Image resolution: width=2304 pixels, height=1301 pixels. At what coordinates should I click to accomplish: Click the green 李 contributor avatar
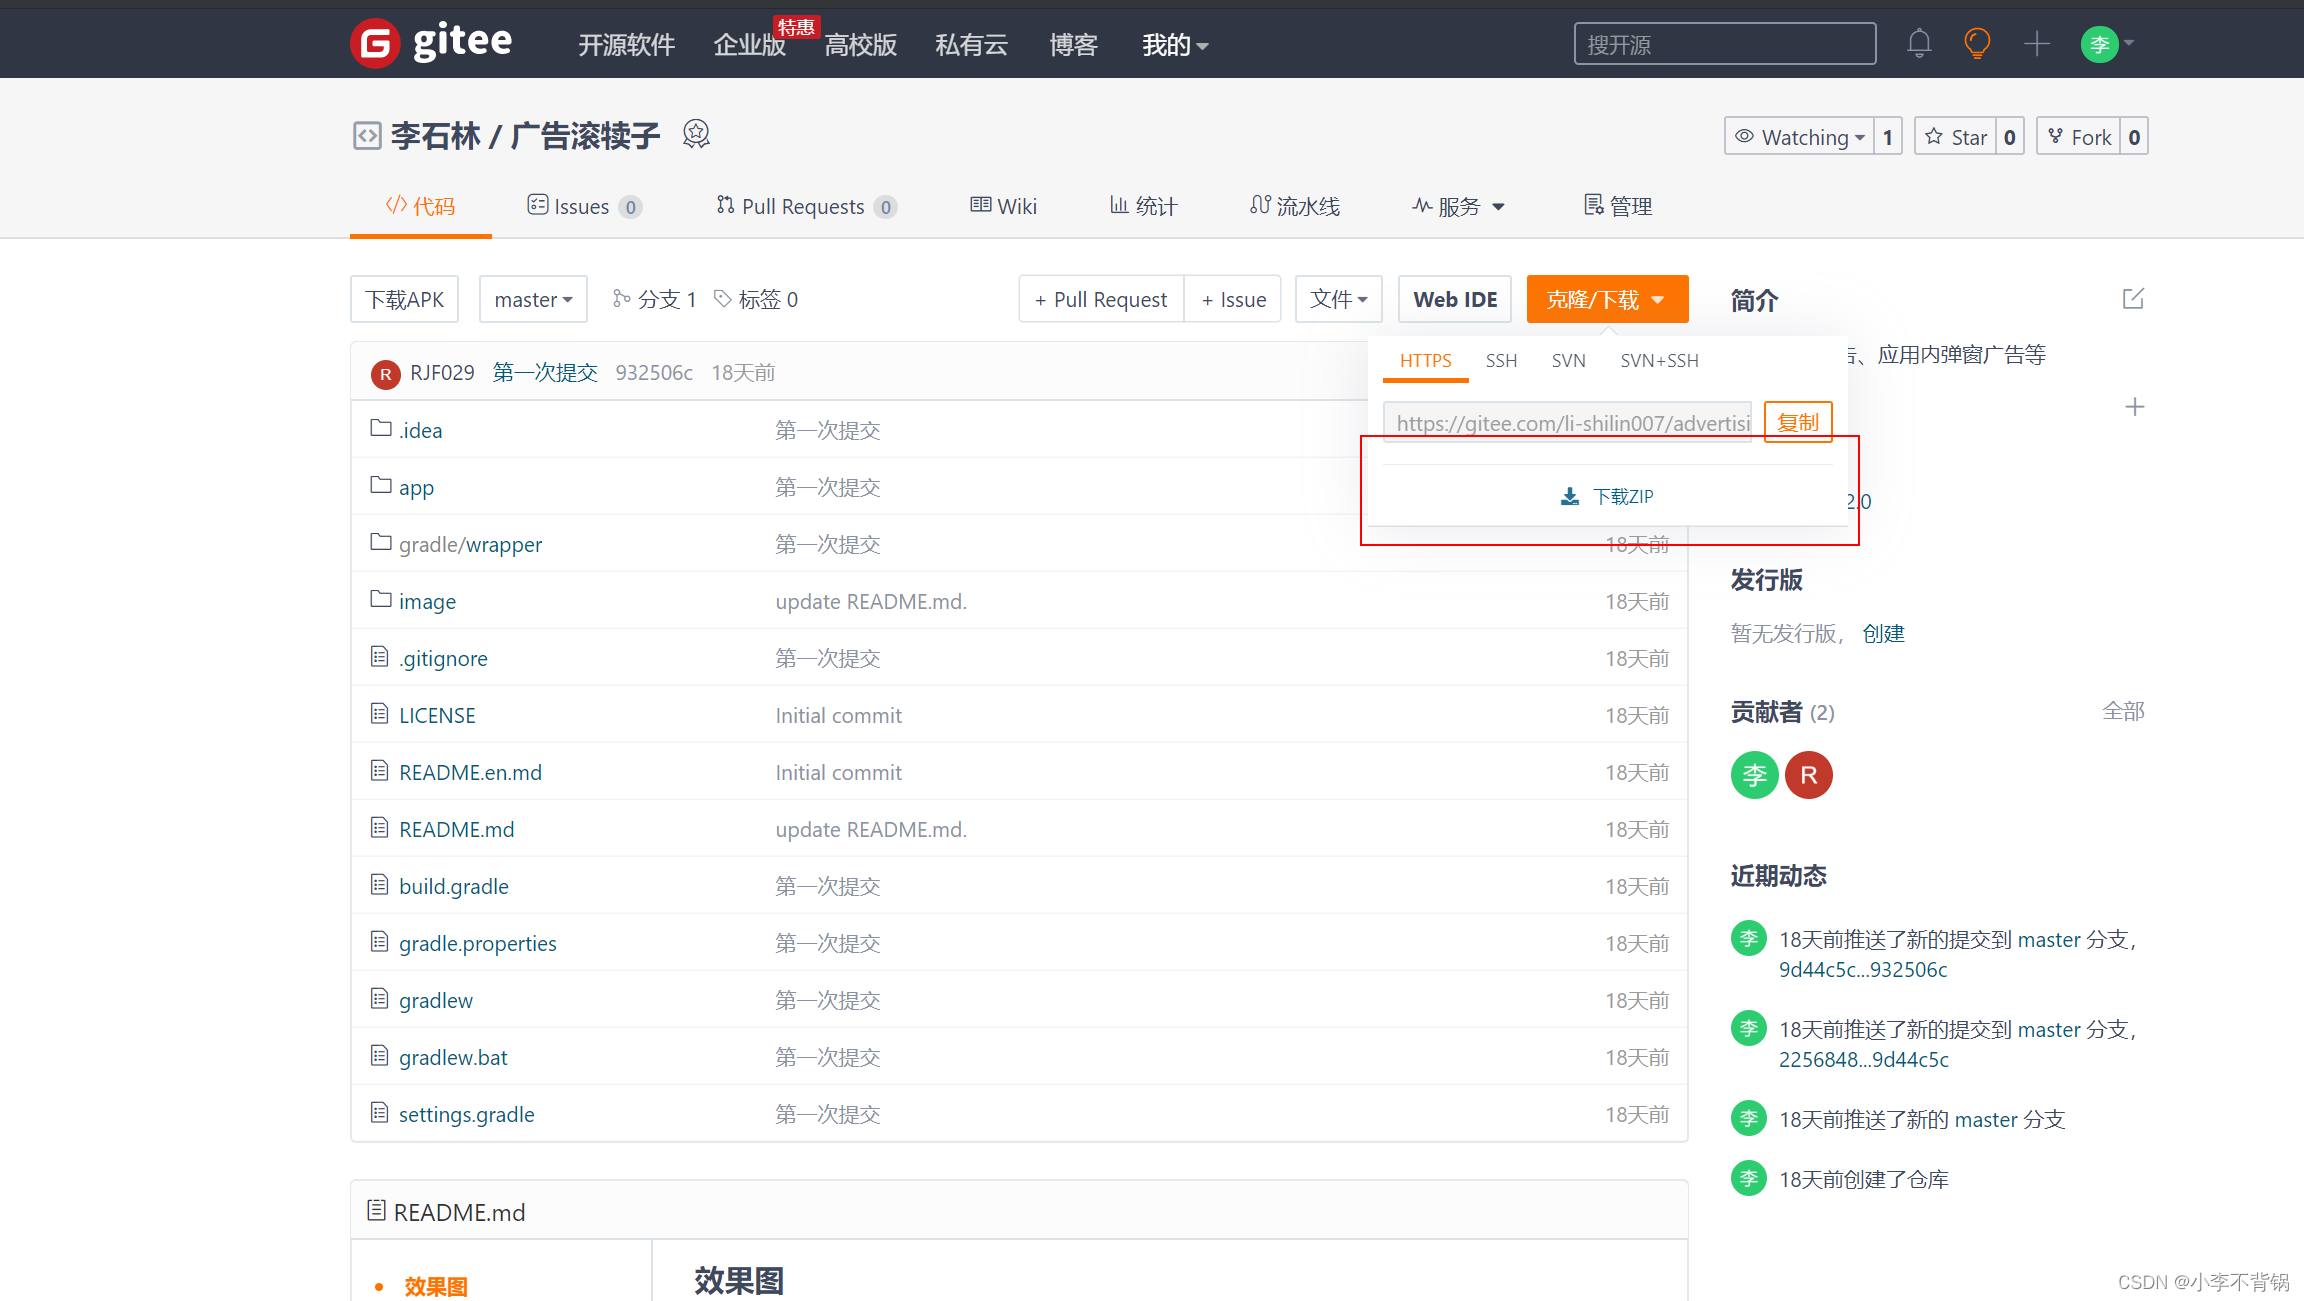click(1754, 775)
